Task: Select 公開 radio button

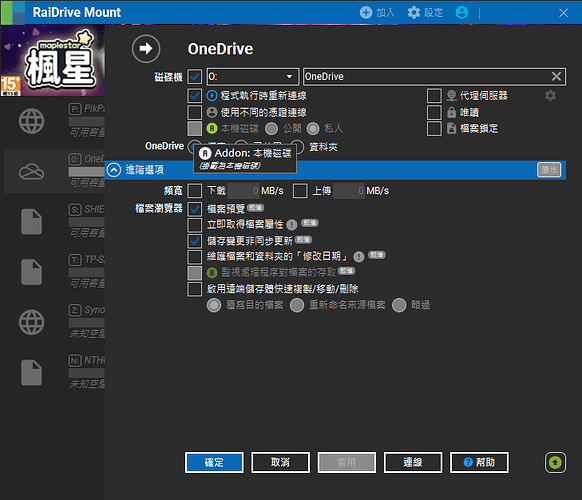Action: pos(271,129)
